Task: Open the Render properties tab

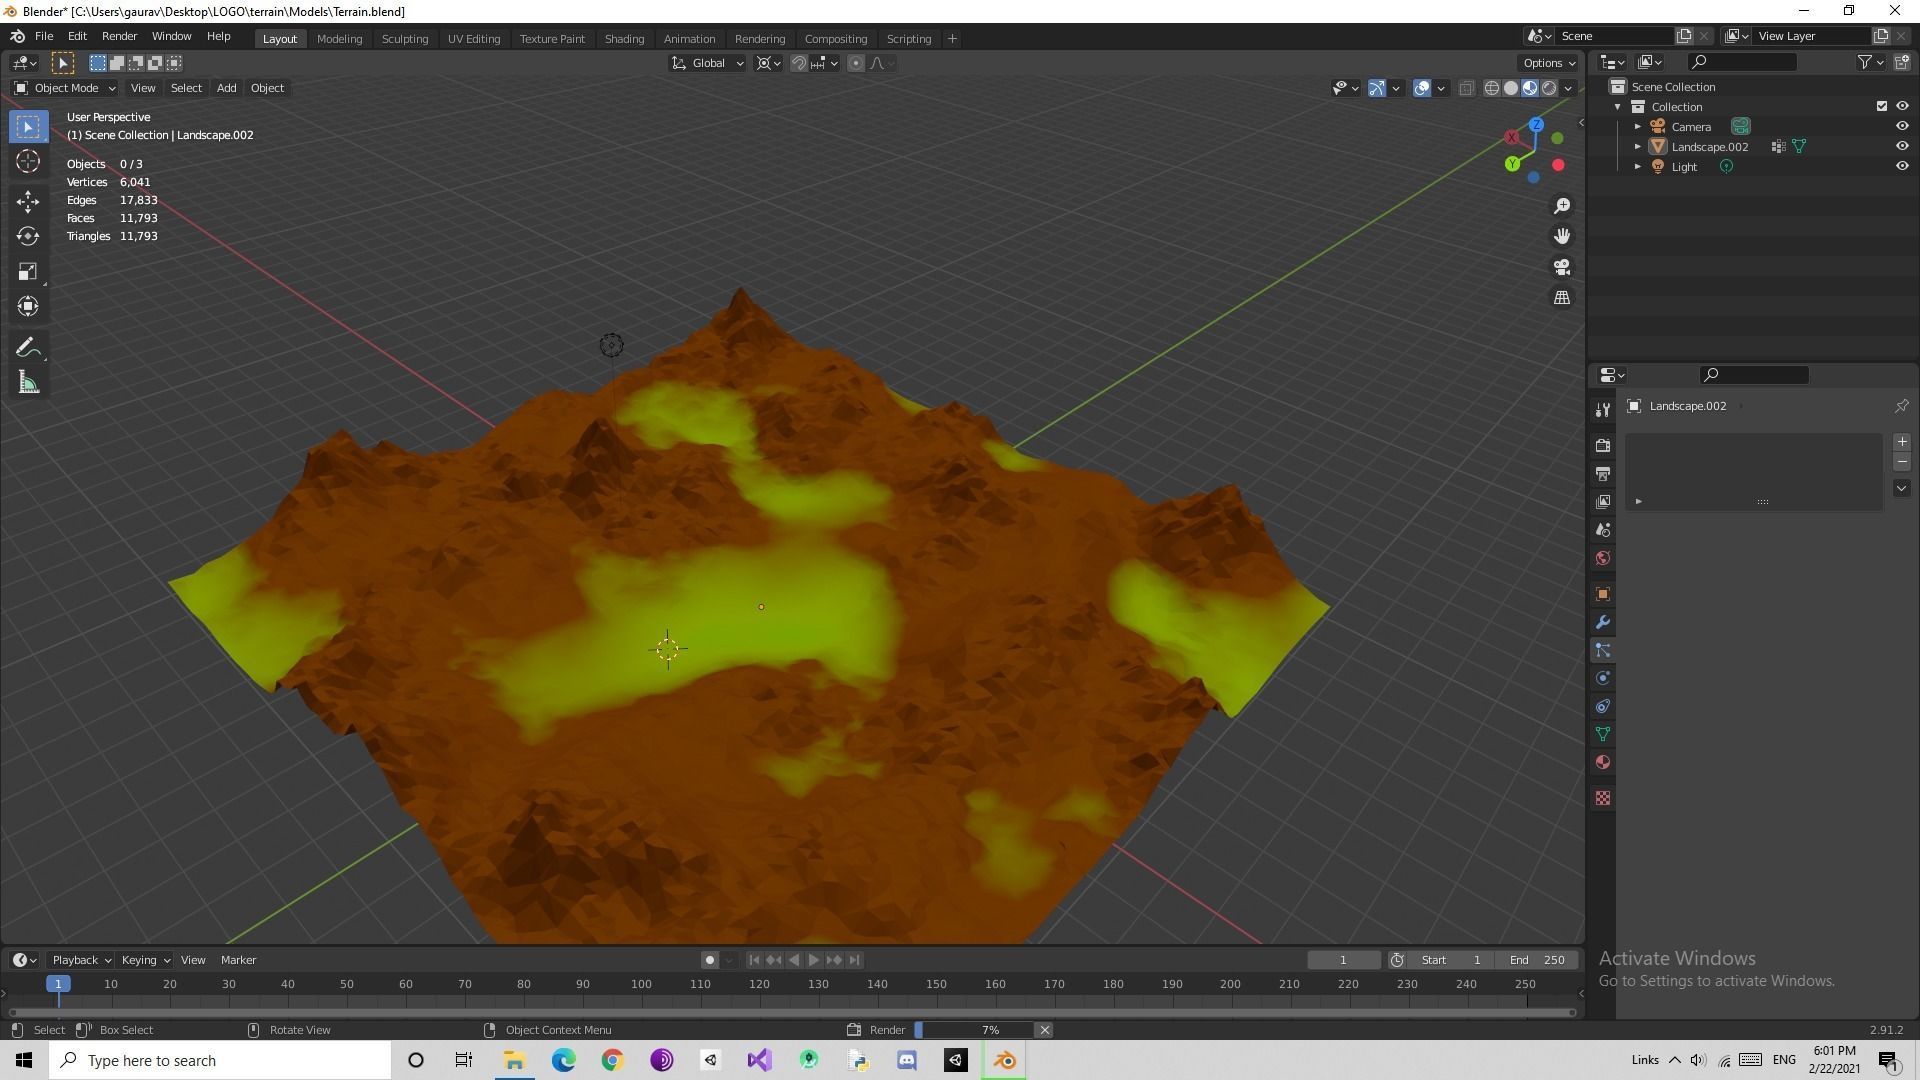Action: pyautogui.click(x=1603, y=445)
